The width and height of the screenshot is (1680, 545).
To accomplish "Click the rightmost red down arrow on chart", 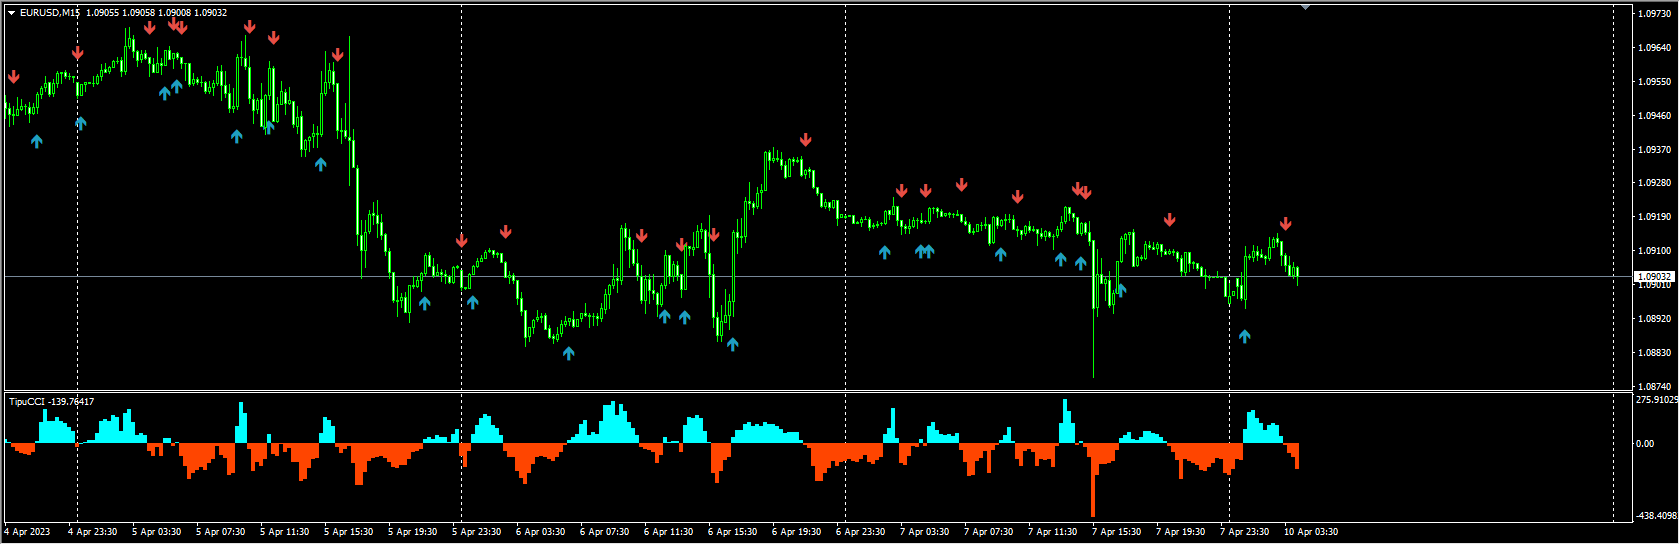I will coord(1285,224).
